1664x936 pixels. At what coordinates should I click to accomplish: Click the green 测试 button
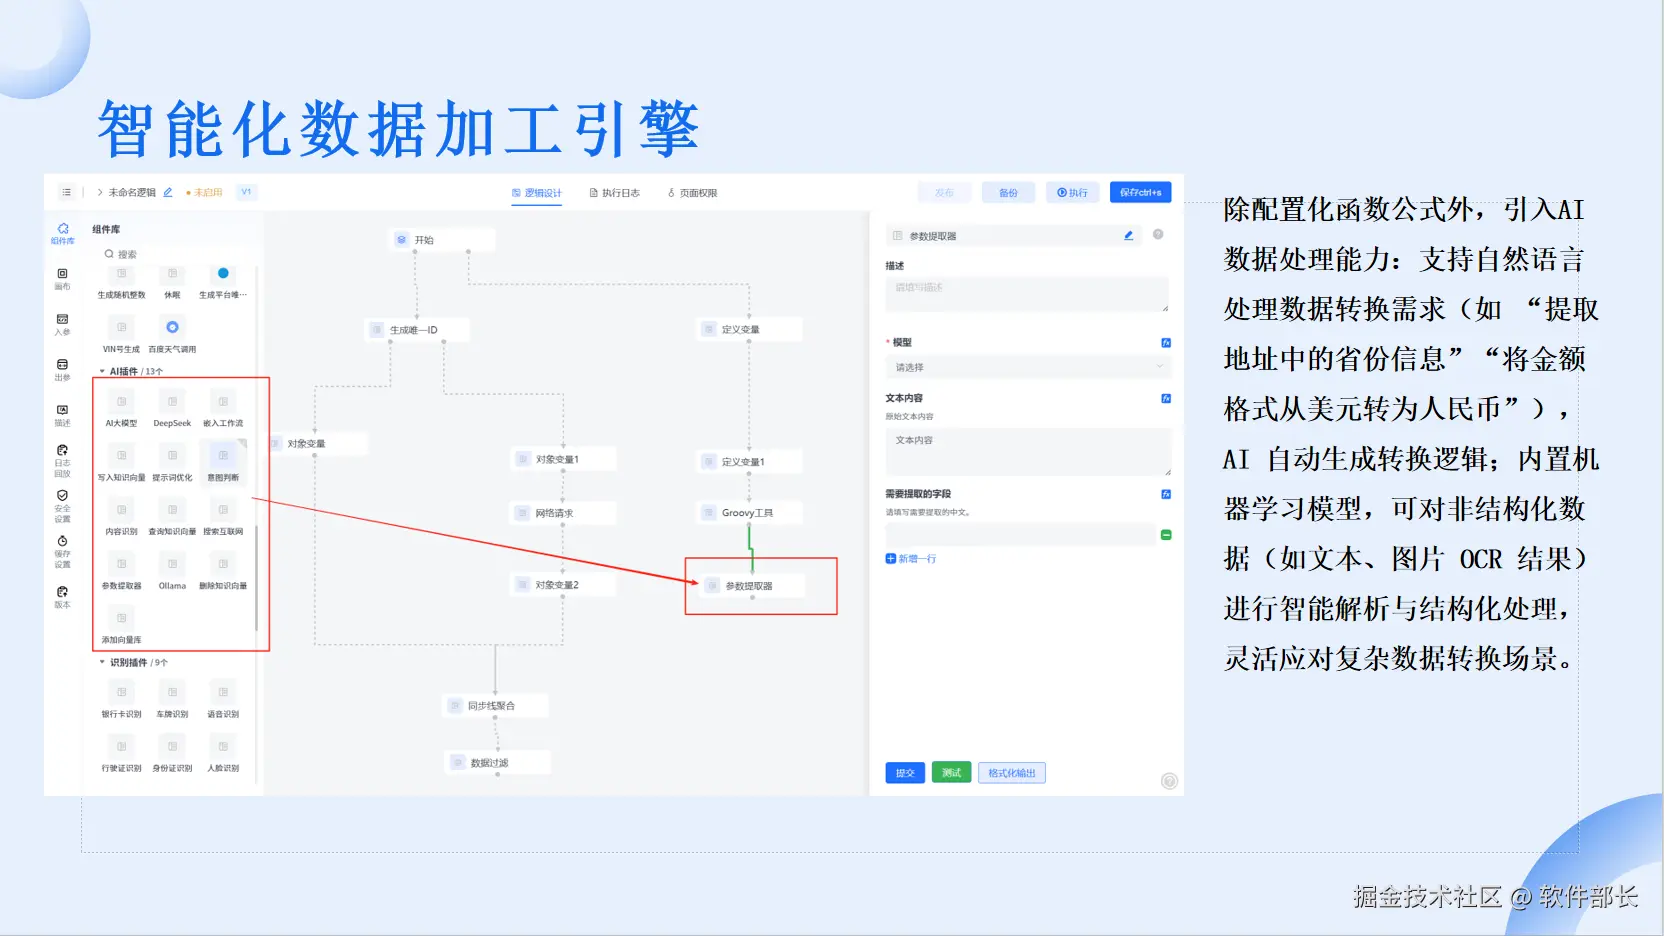click(951, 772)
